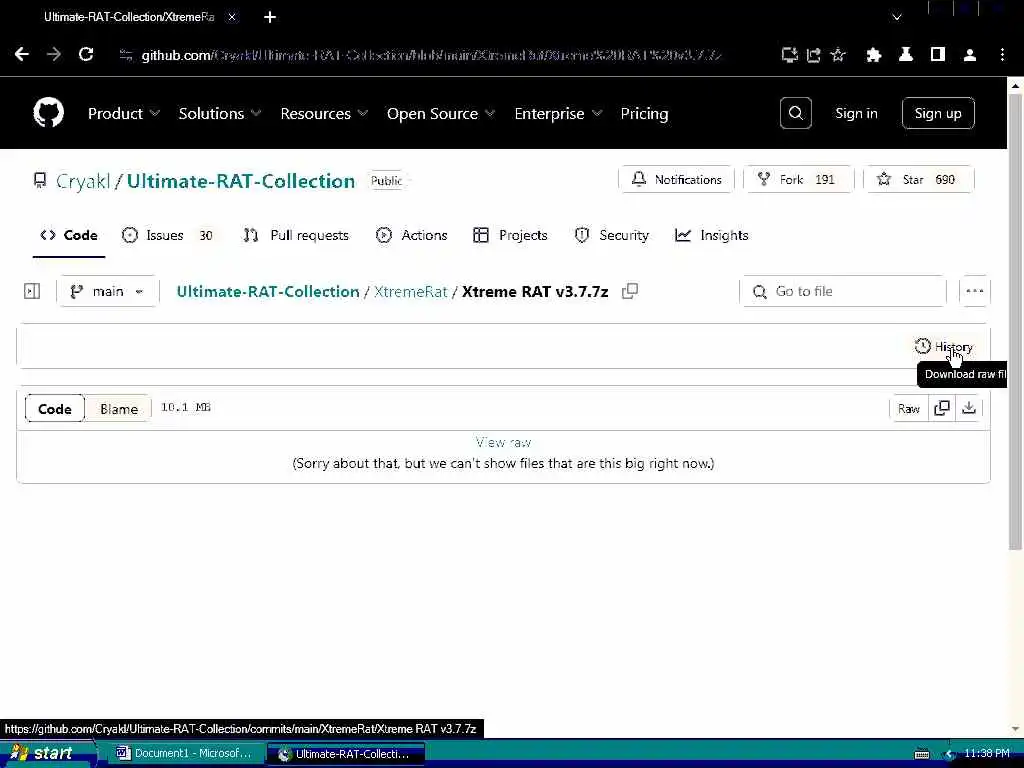Open the browser profile icon
The width and height of the screenshot is (1024, 768).
970,55
